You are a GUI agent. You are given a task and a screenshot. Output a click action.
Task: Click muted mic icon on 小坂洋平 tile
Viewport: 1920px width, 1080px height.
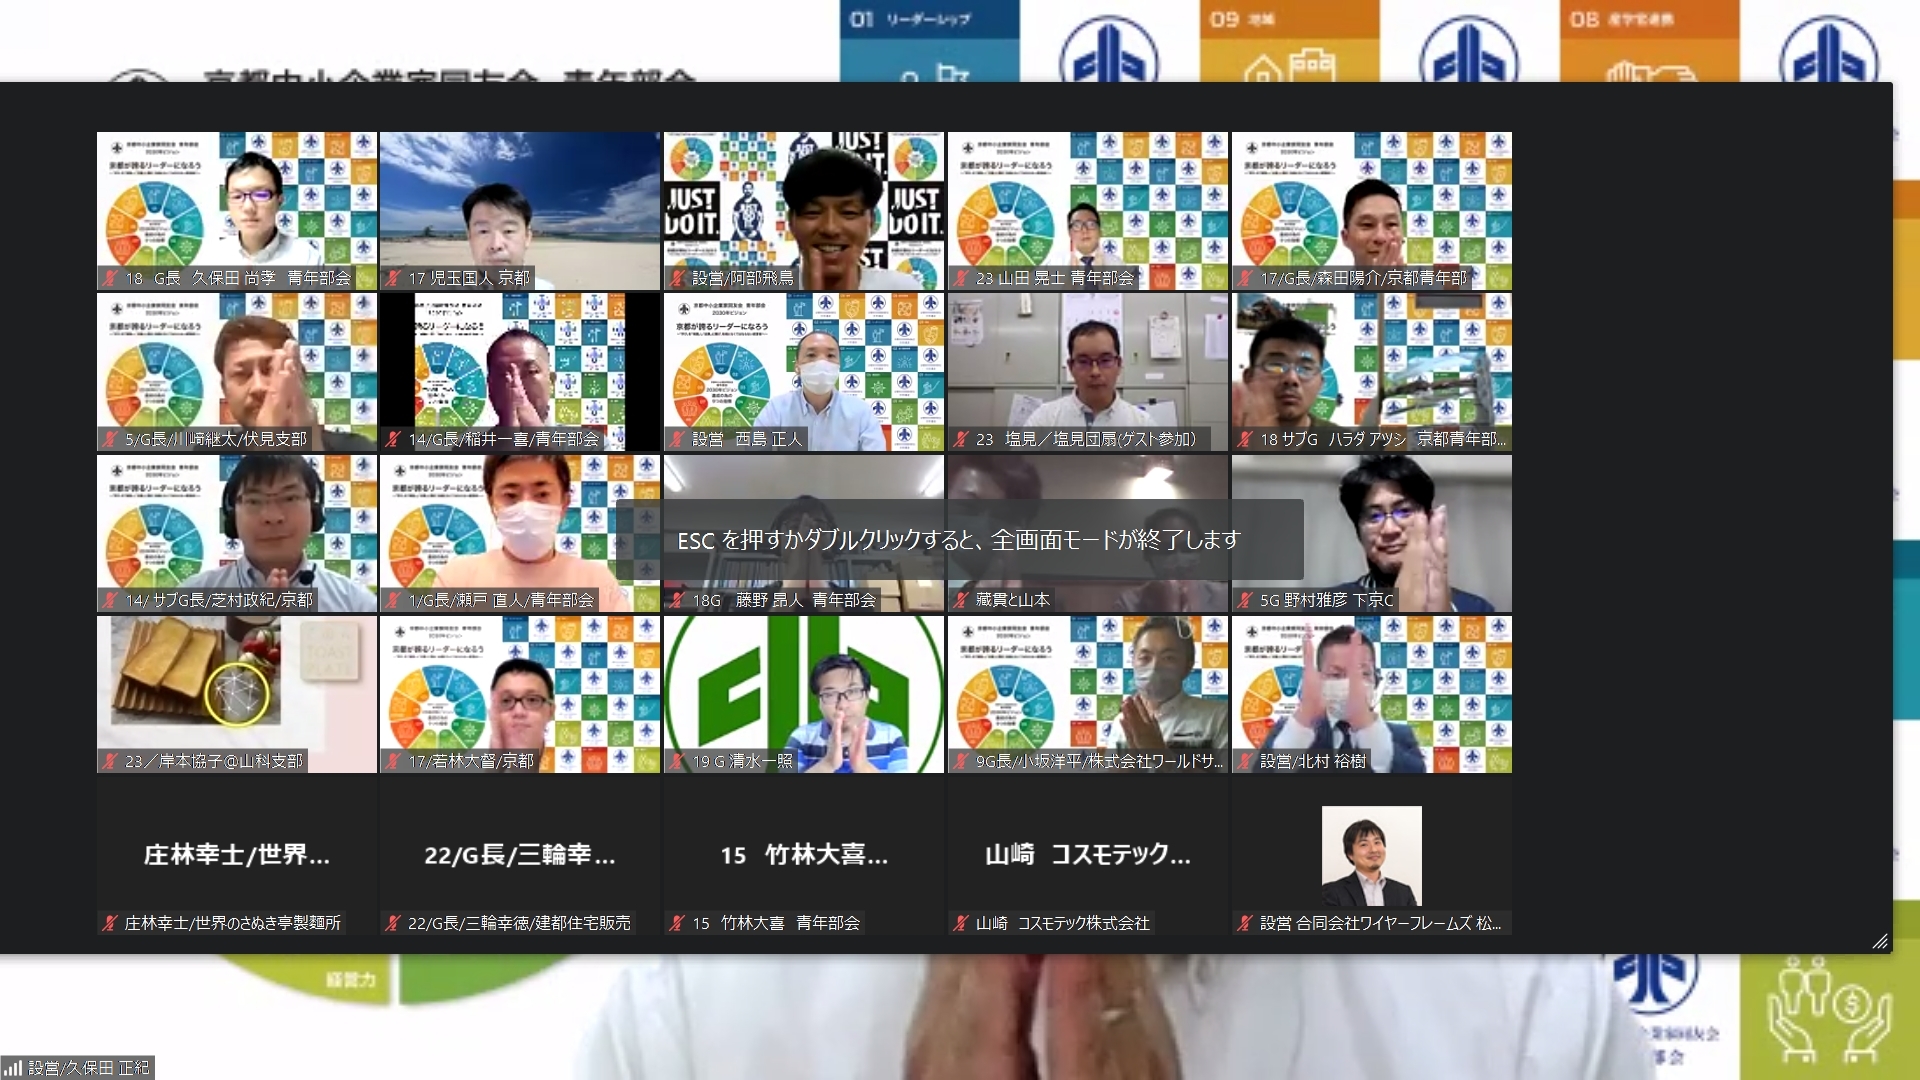(x=961, y=761)
